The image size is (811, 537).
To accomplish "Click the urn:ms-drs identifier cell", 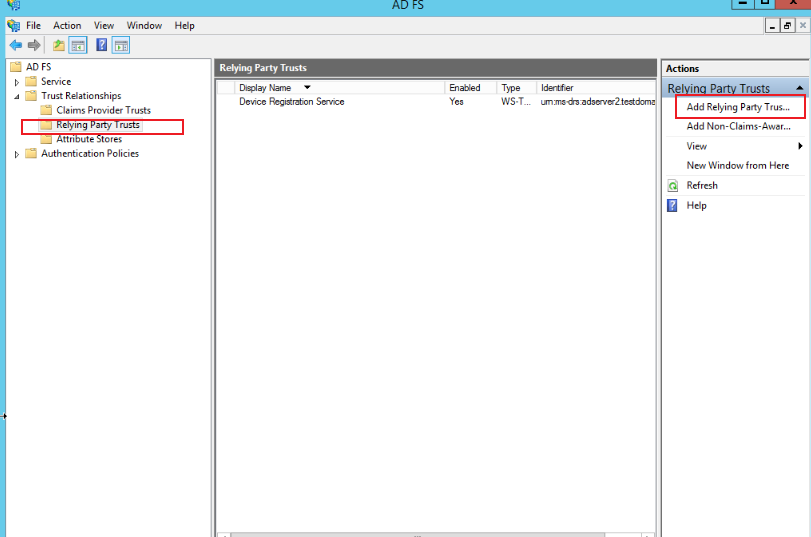I will [x=597, y=102].
